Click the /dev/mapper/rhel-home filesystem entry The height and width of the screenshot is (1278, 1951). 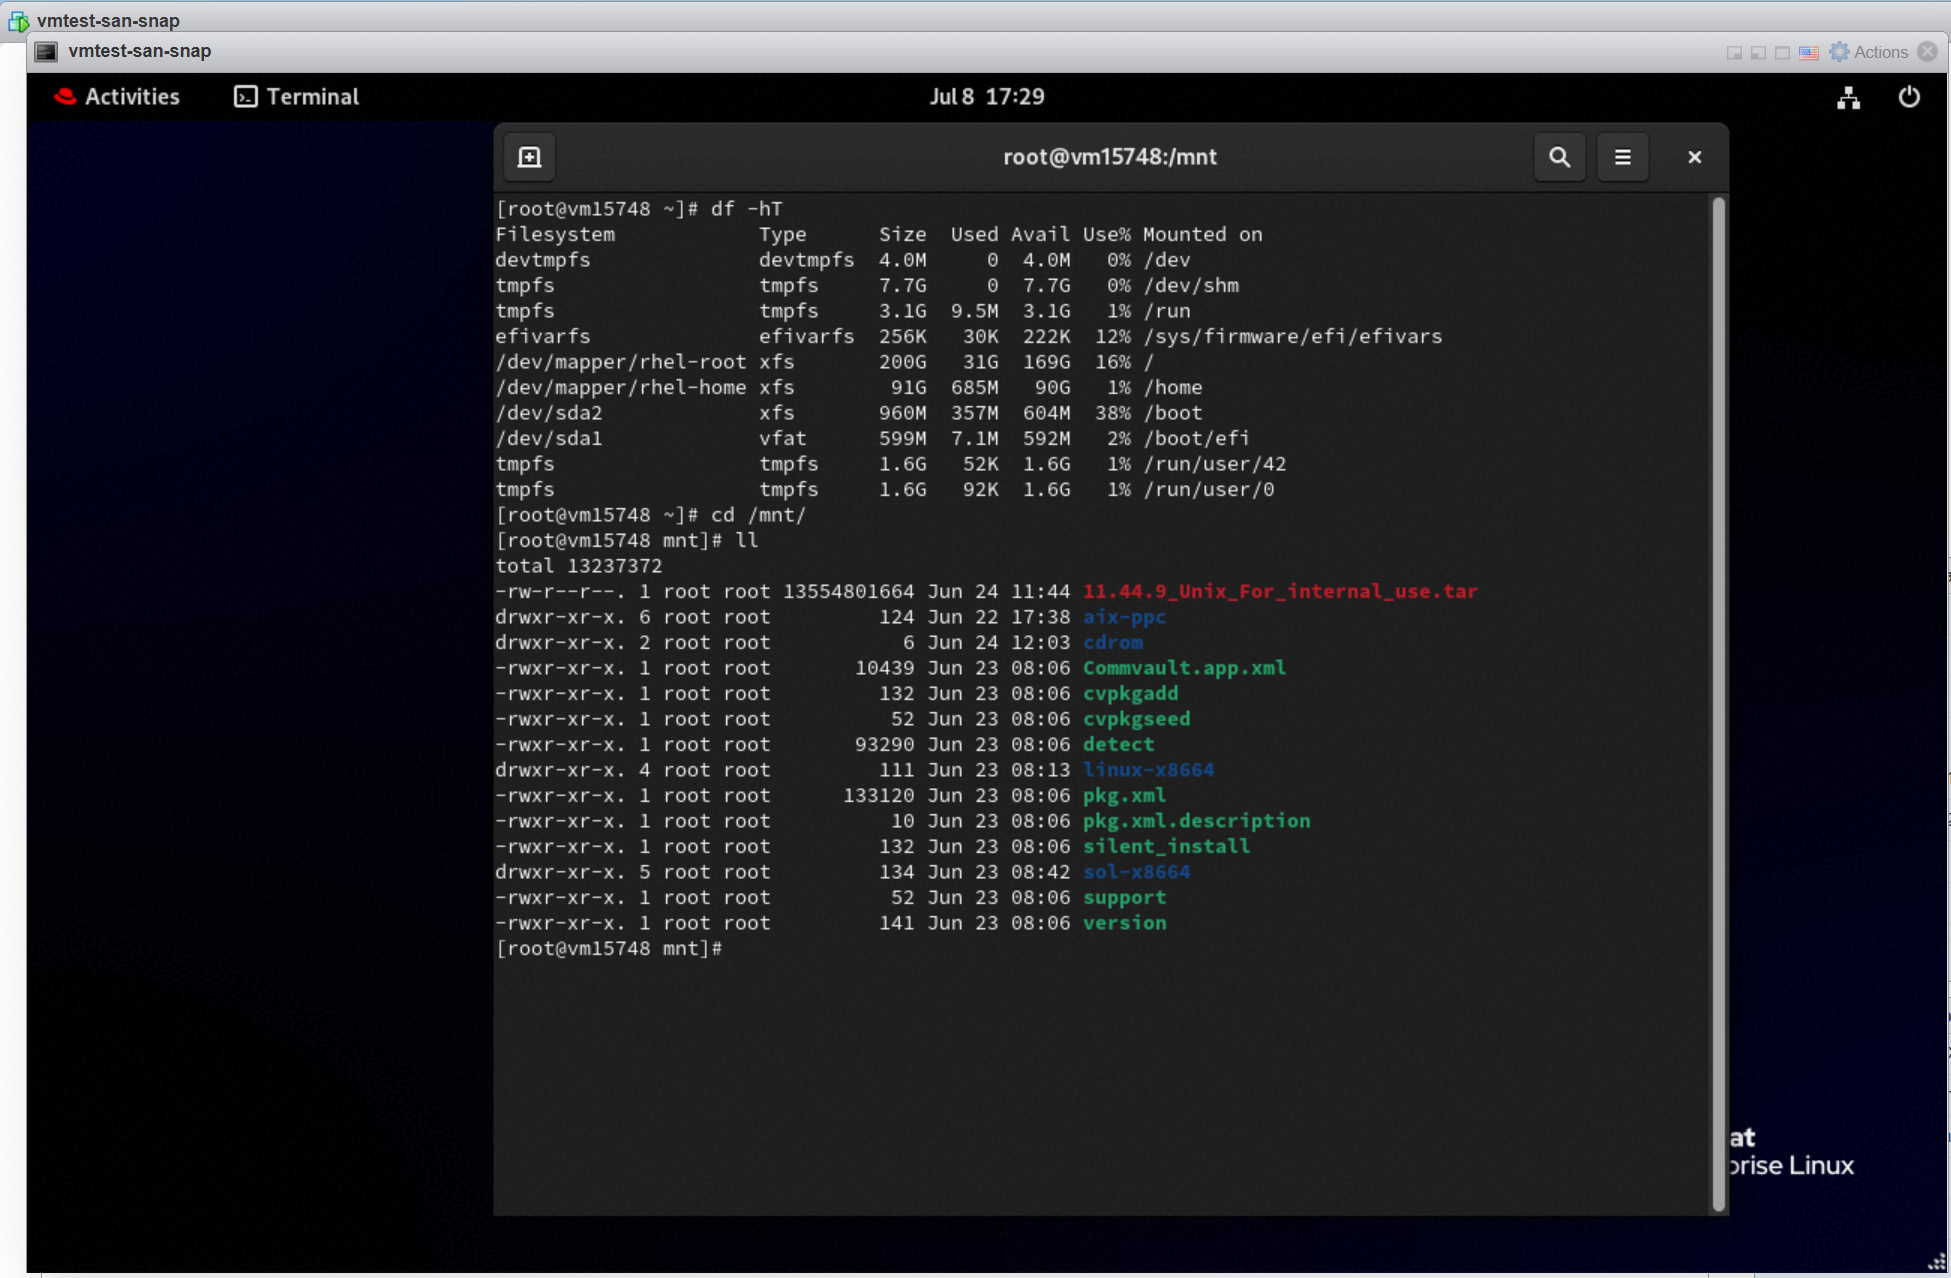[x=620, y=387]
